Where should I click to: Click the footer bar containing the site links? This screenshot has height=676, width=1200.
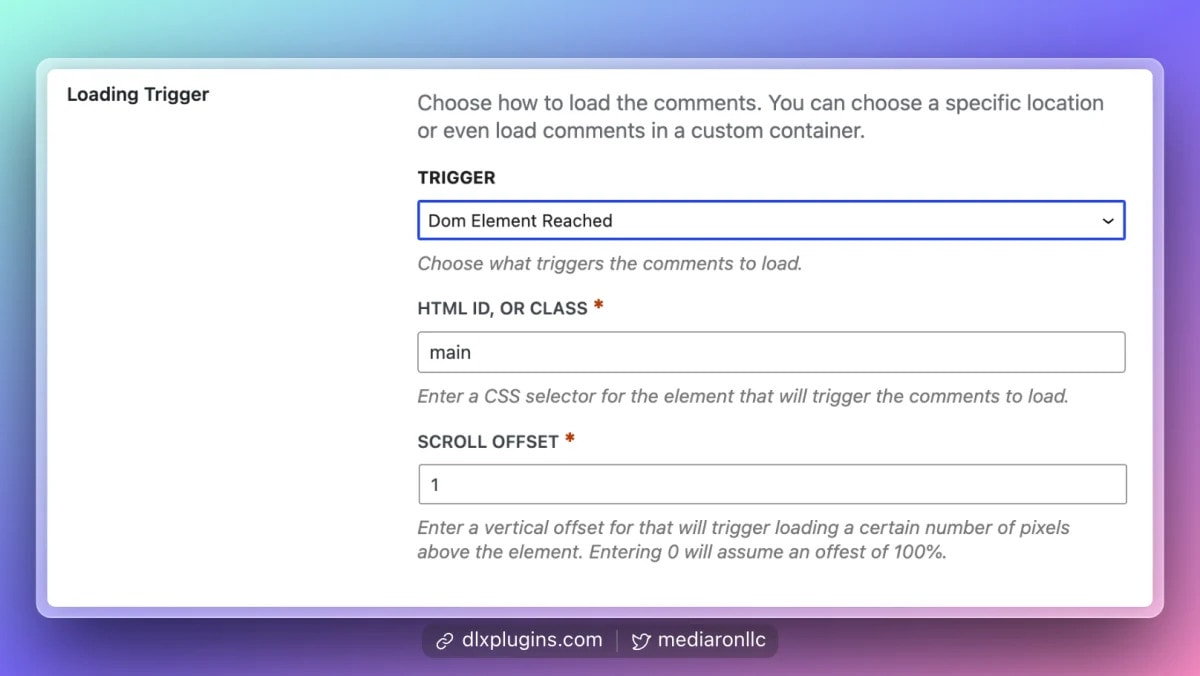599,640
